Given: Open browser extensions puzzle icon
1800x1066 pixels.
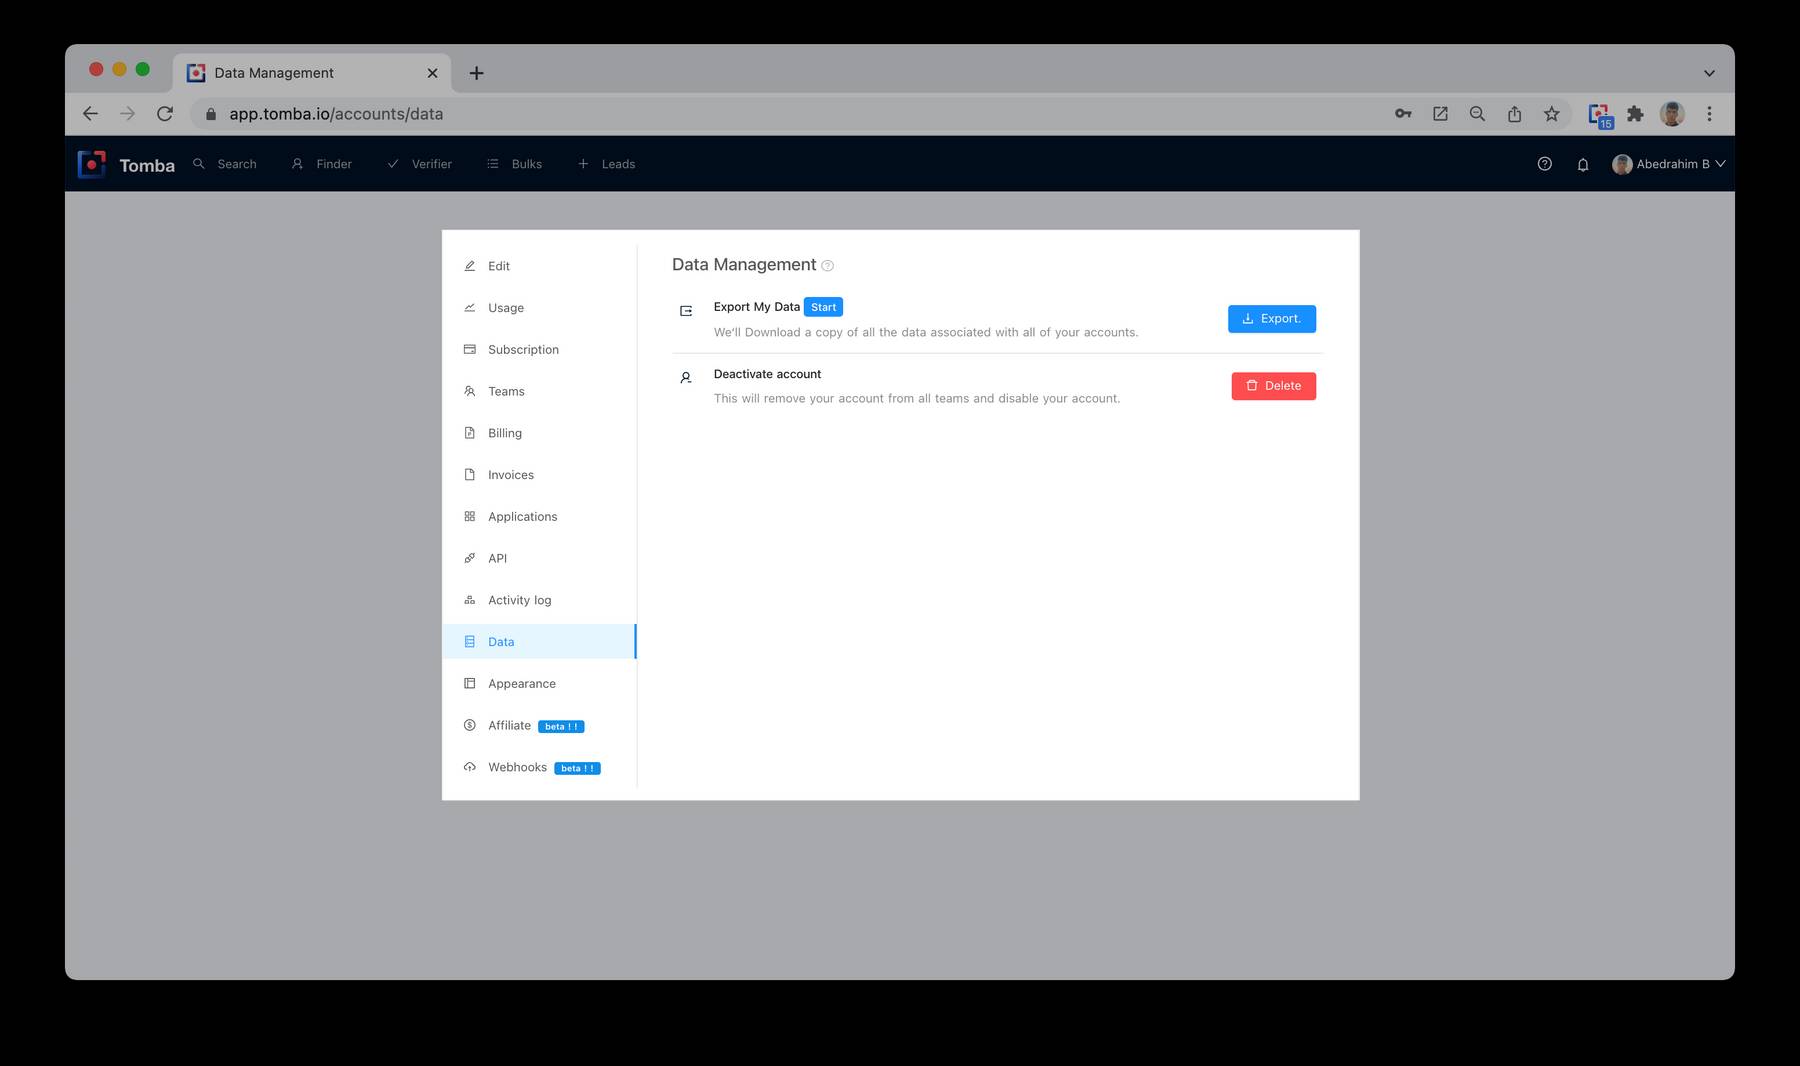Looking at the screenshot, I should pyautogui.click(x=1635, y=114).
